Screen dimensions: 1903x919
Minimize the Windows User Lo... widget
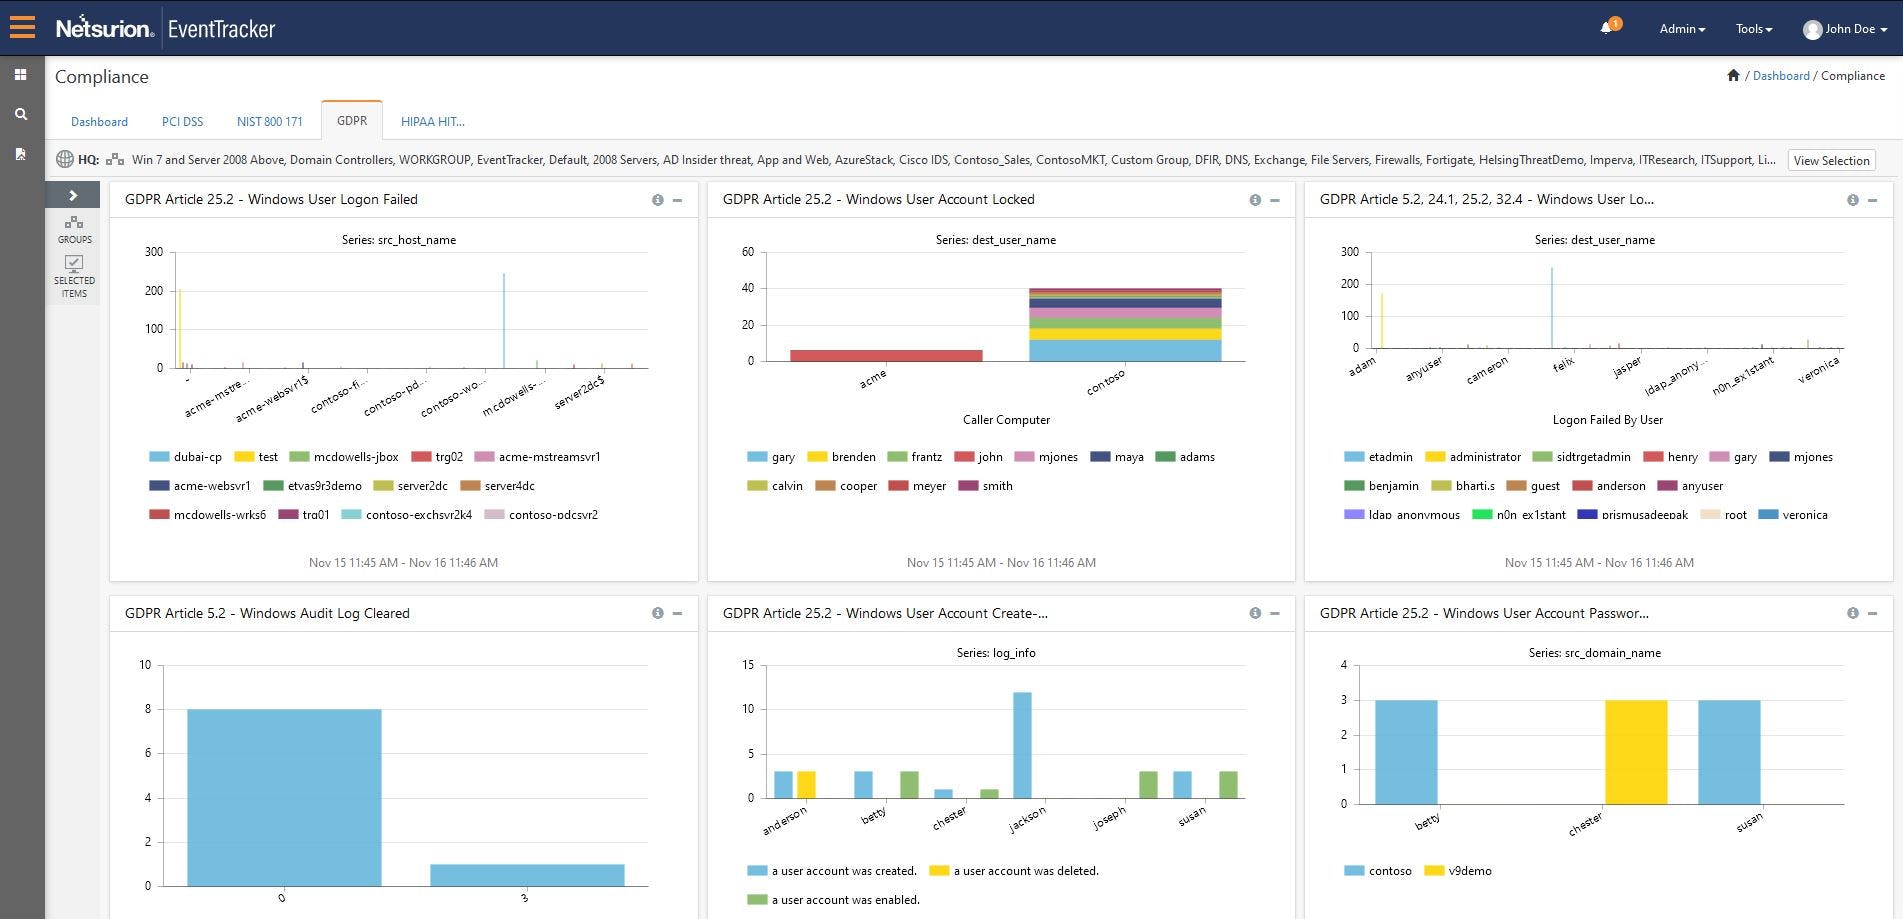click(1872, 200)
